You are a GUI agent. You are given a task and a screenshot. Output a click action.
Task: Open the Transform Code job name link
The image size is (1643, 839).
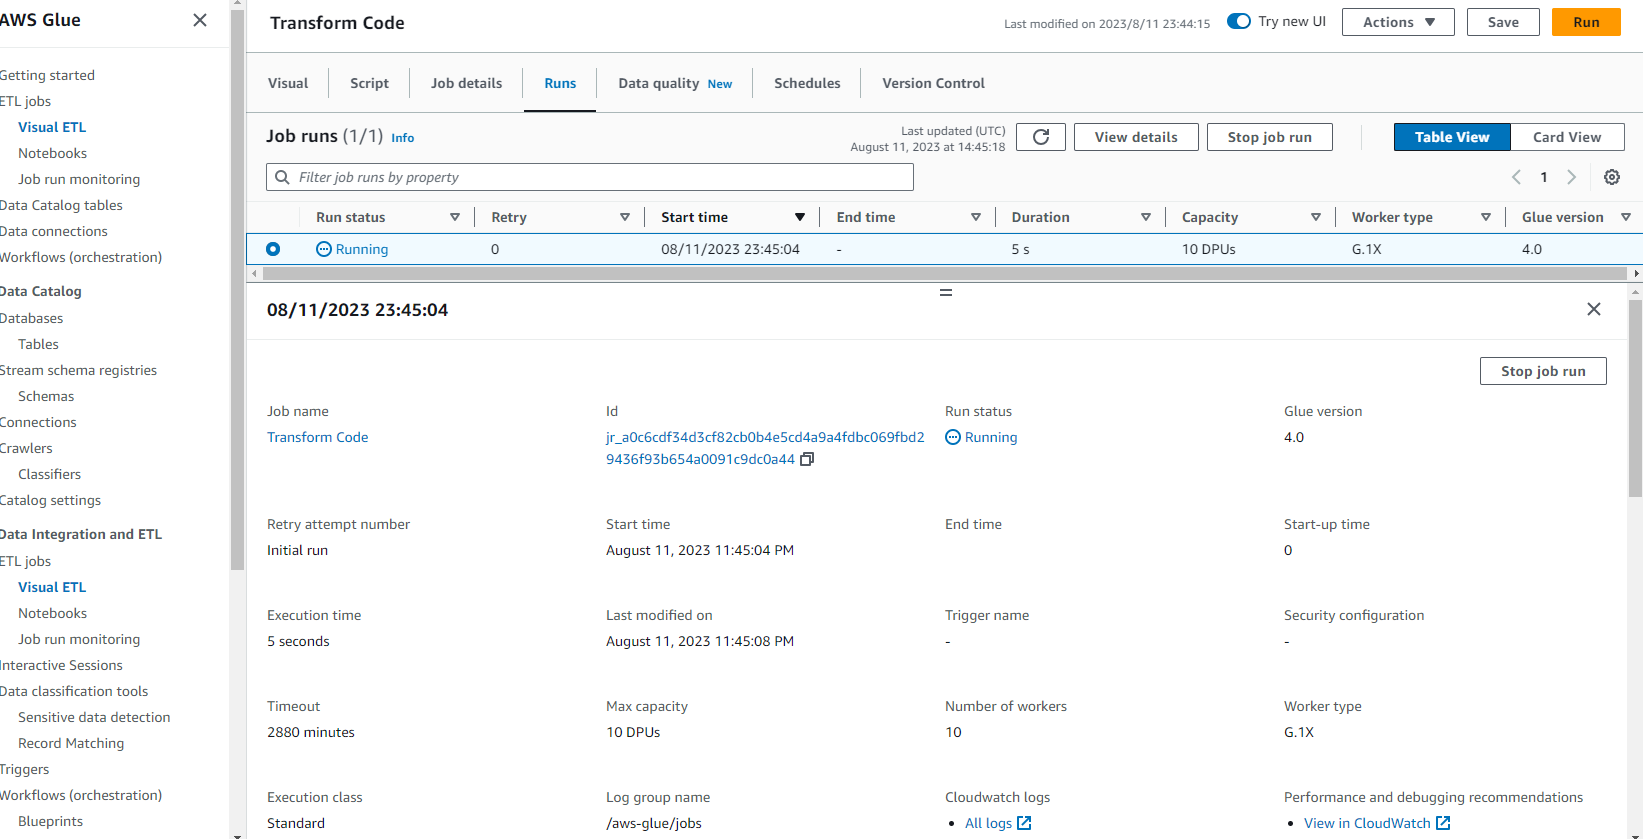(318, 437)
